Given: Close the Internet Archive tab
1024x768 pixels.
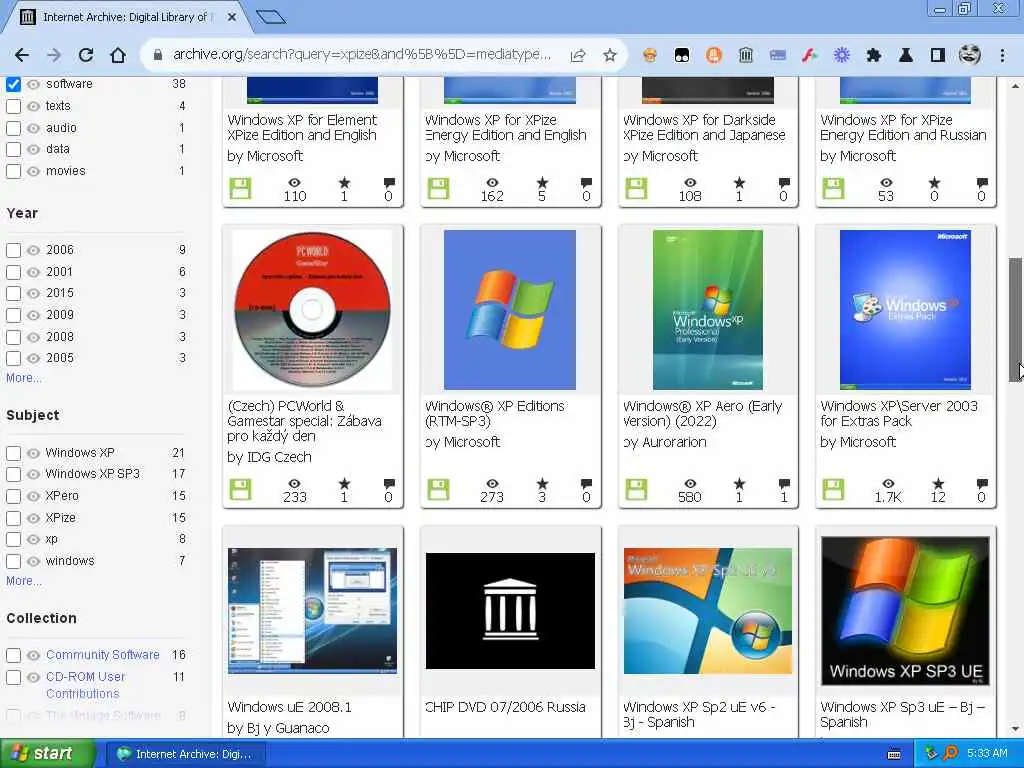Looking at the screenshot, I should pos(232,17).
